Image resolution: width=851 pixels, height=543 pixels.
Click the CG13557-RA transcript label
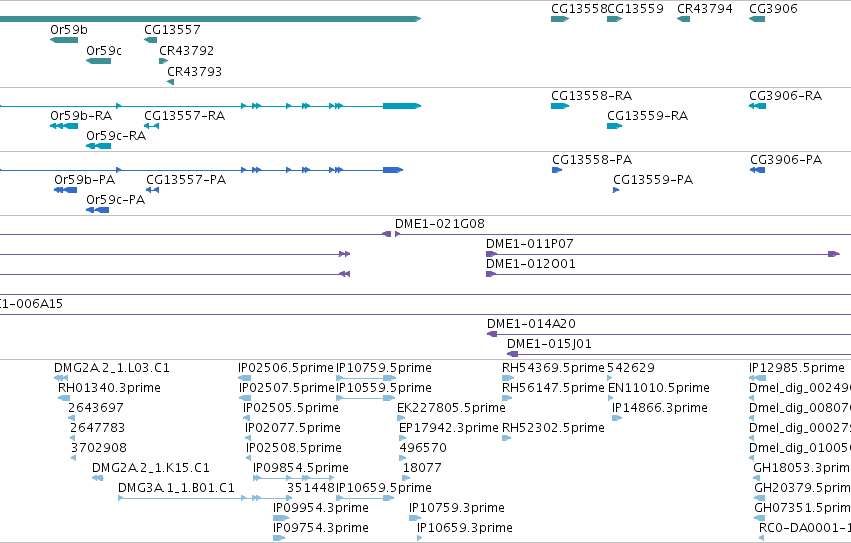coord(185,116)
